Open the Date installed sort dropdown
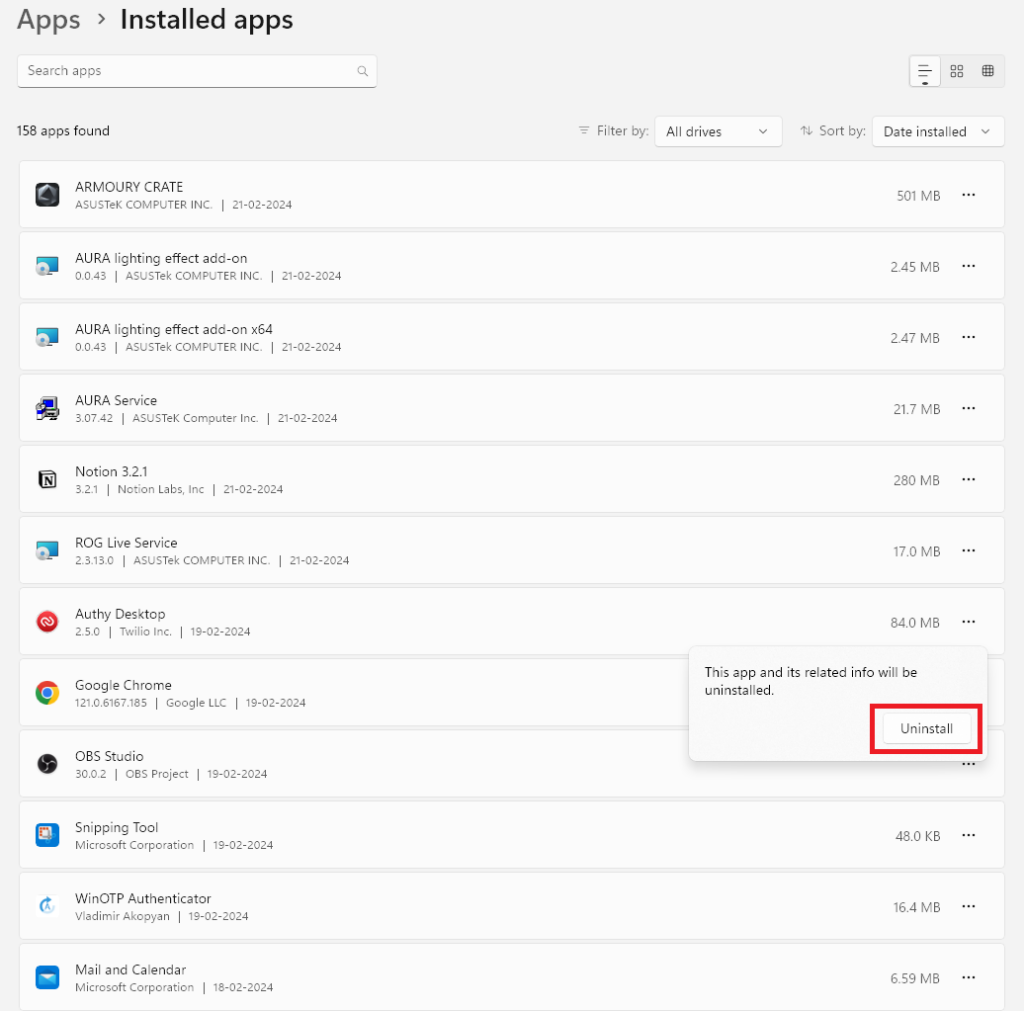Viewport: 1024px width, 1011px height. click(x=938, y=131)
